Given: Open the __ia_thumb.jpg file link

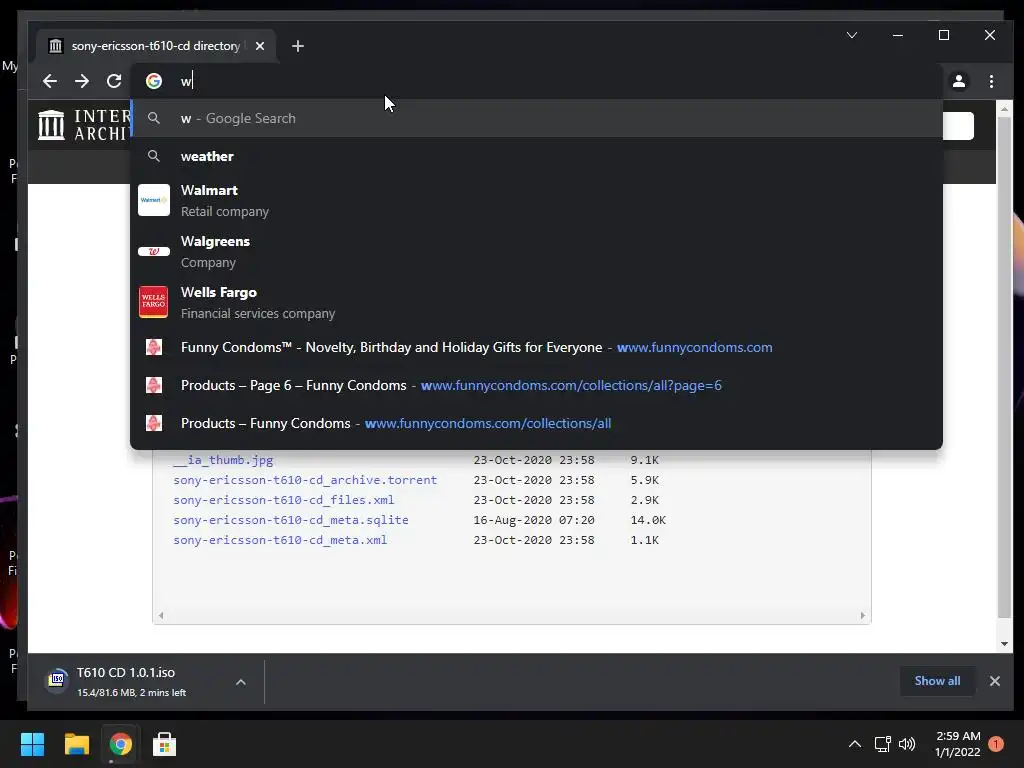Looking at the screenshot, I should [223, 460].
